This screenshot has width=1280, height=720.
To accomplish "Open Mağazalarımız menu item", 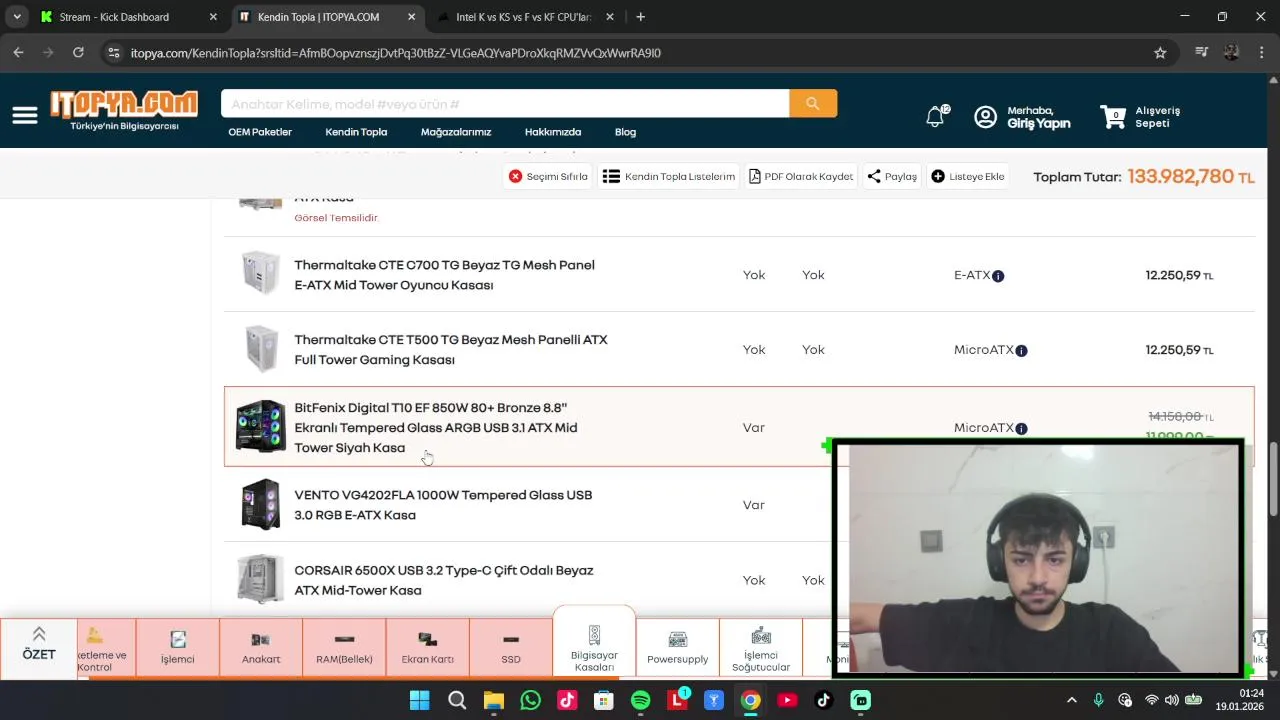I will (x=456, y=132).
